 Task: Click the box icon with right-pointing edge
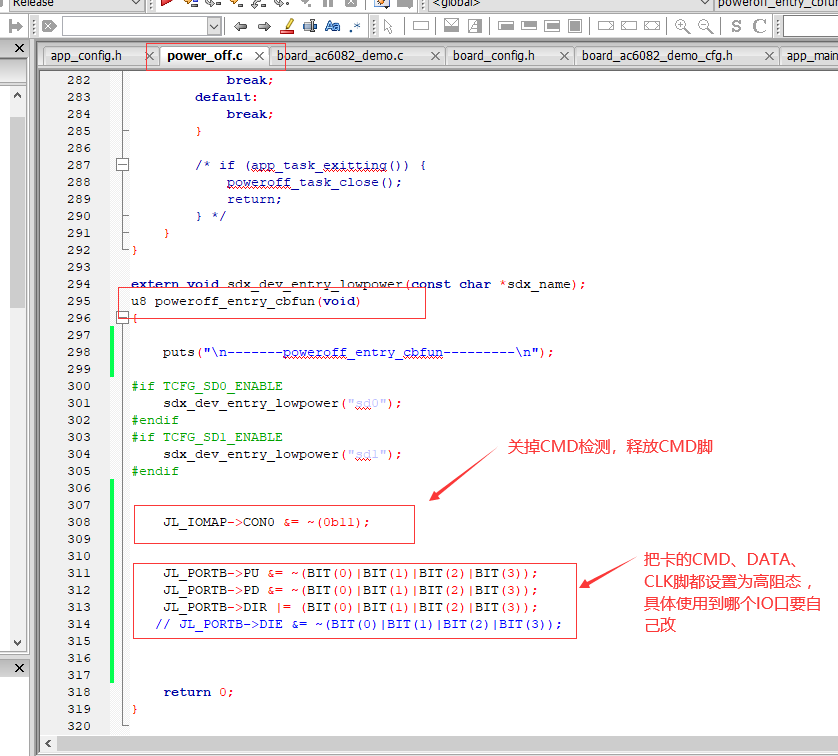[606, 26]
